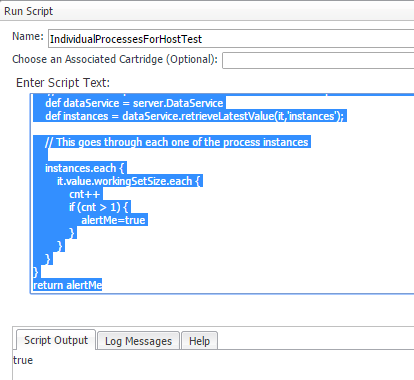Click the 'return alertMe' line in script

pos(68,285)
